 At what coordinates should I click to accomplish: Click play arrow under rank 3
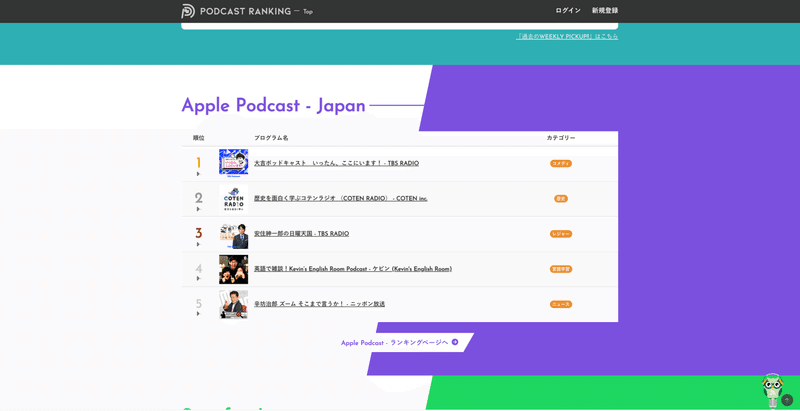198,244
